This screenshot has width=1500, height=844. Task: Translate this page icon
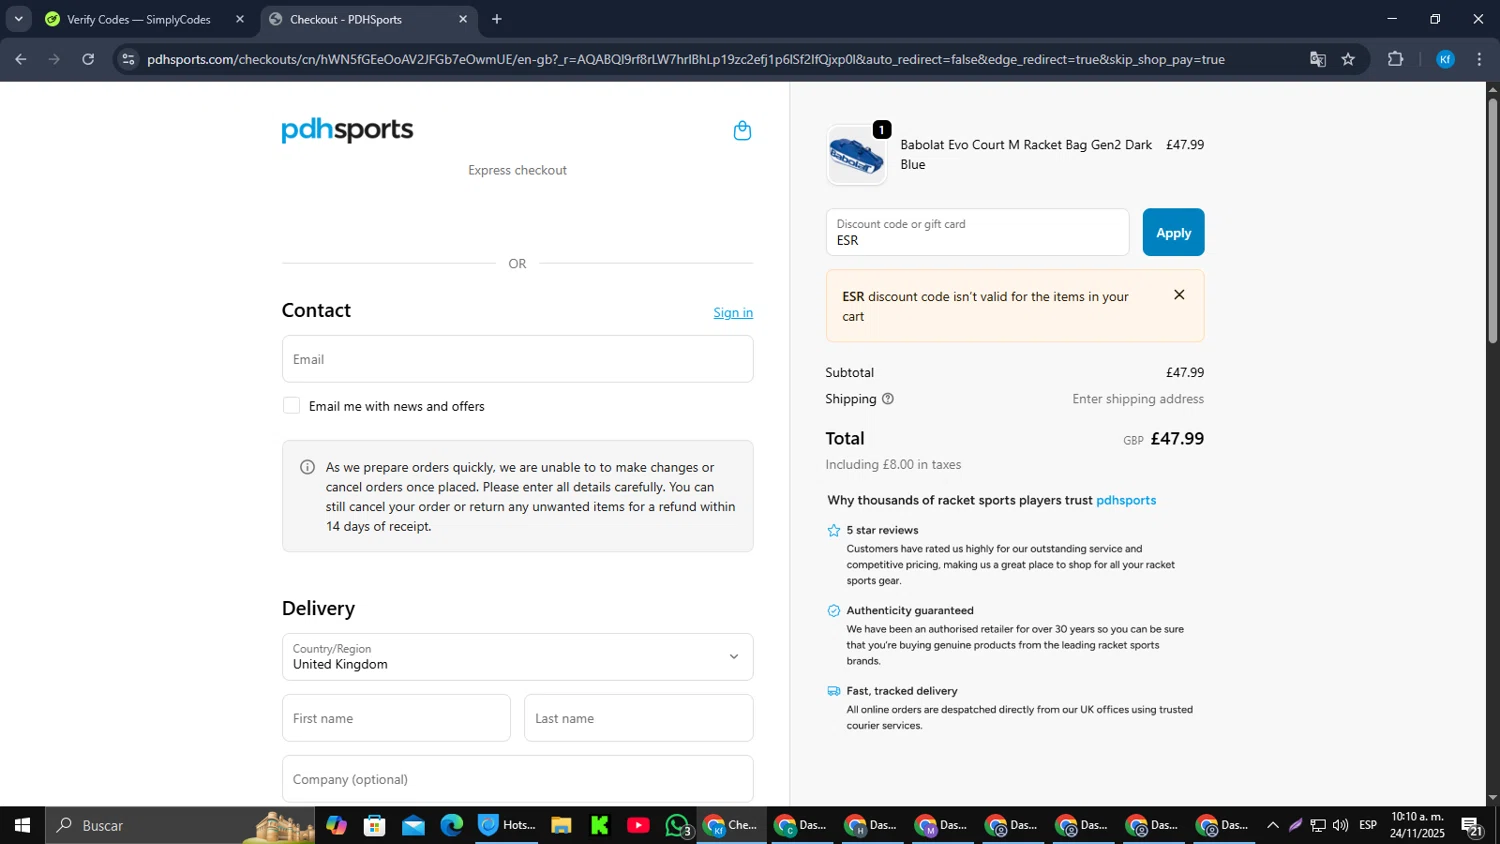1318,59
